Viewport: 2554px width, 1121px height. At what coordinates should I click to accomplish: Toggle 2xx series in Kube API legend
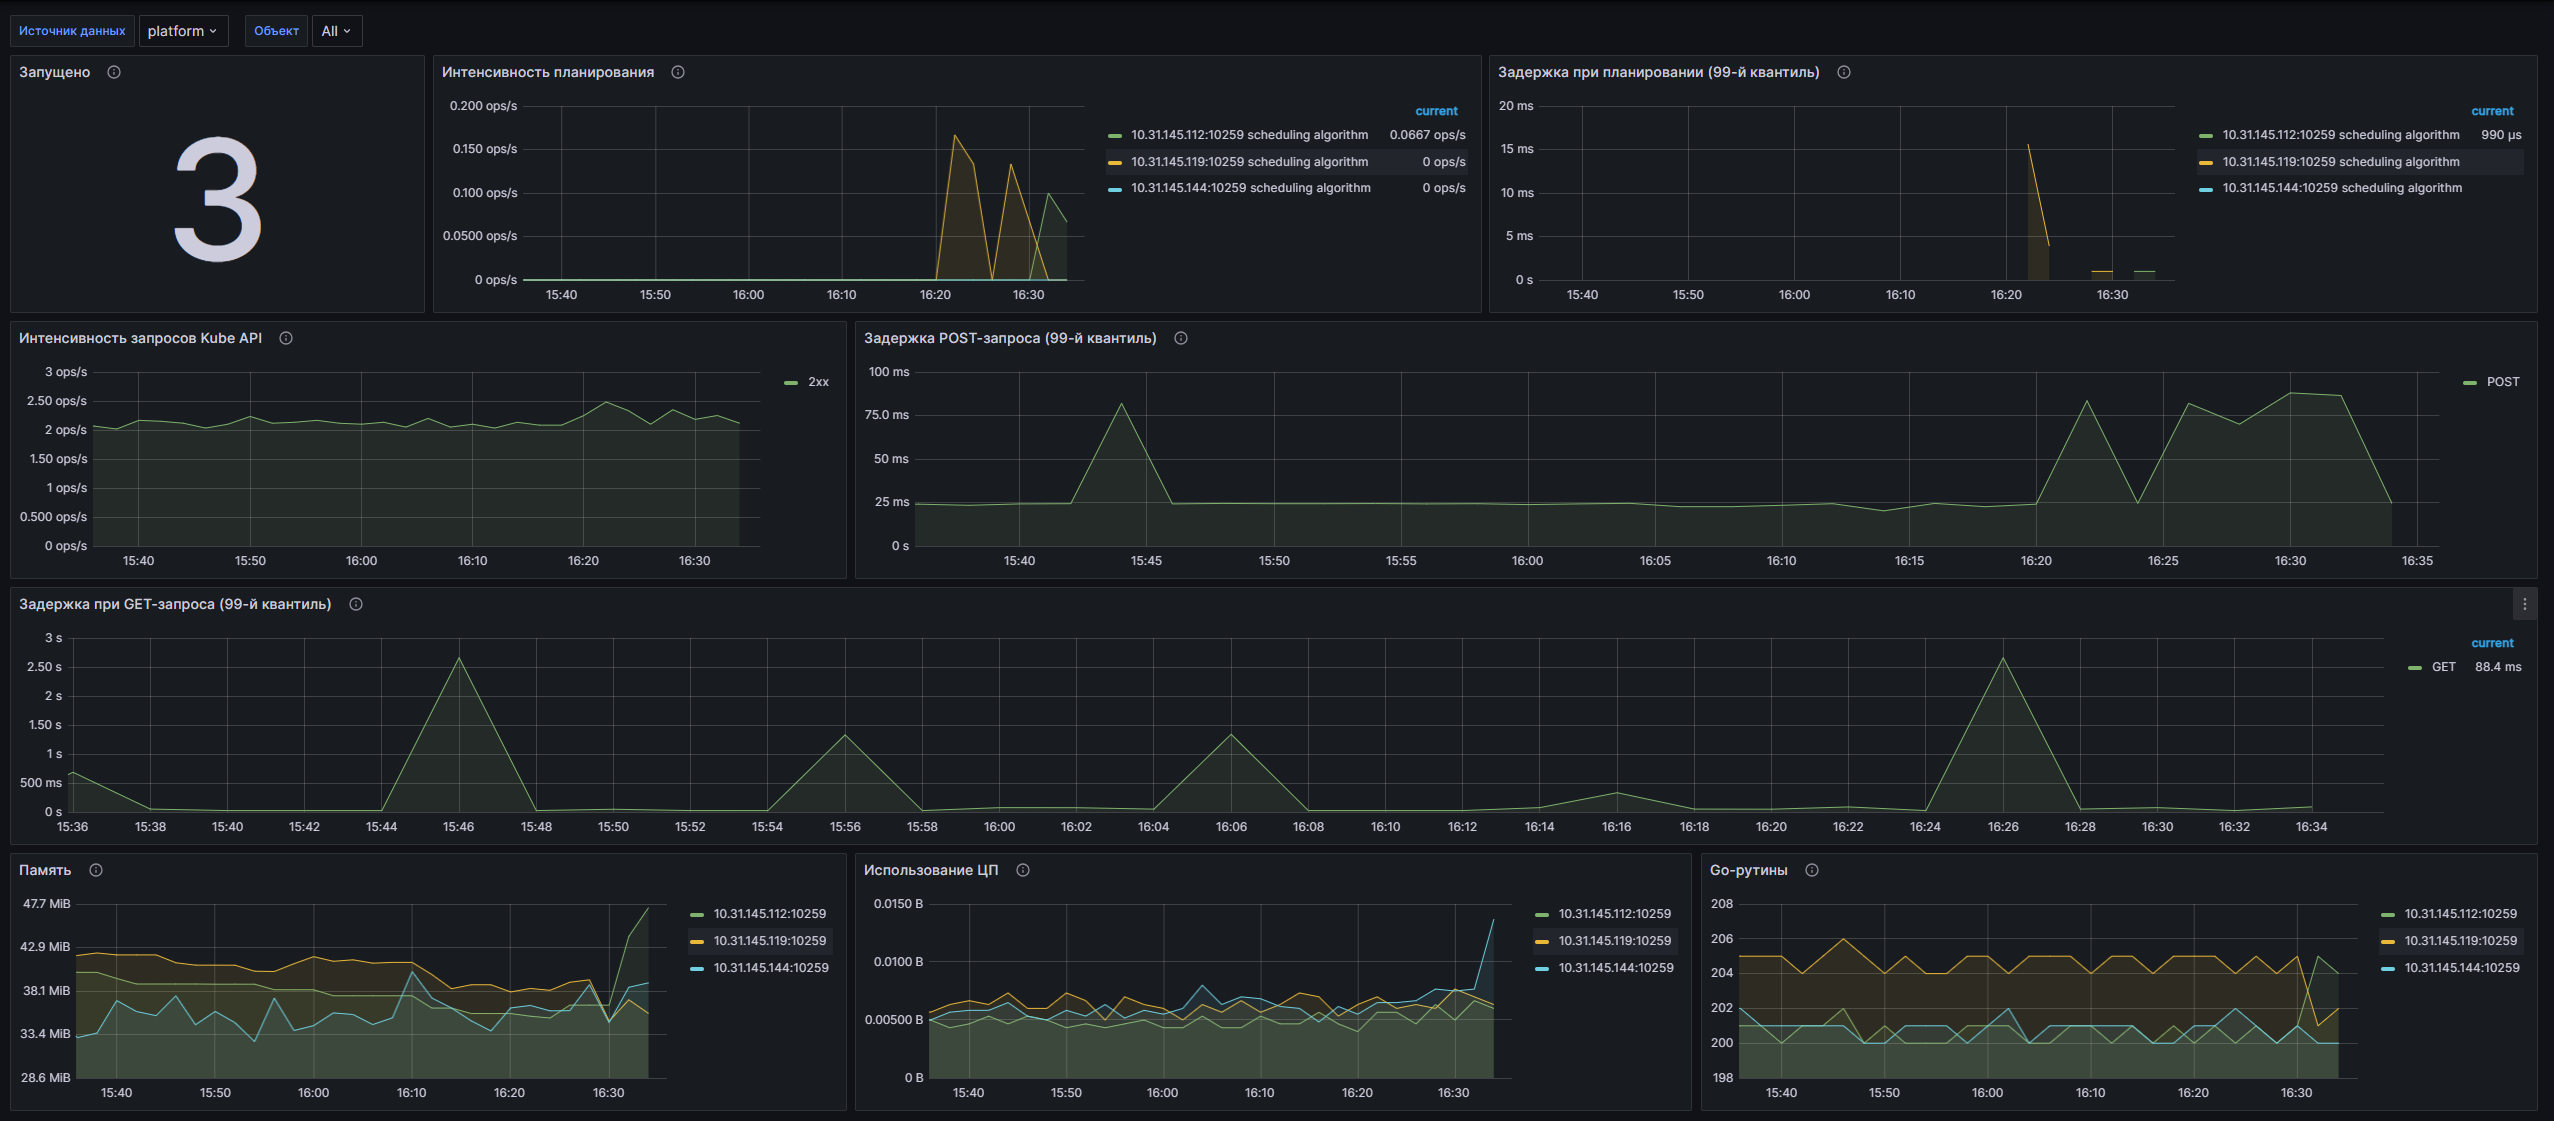tap(818, 382)
